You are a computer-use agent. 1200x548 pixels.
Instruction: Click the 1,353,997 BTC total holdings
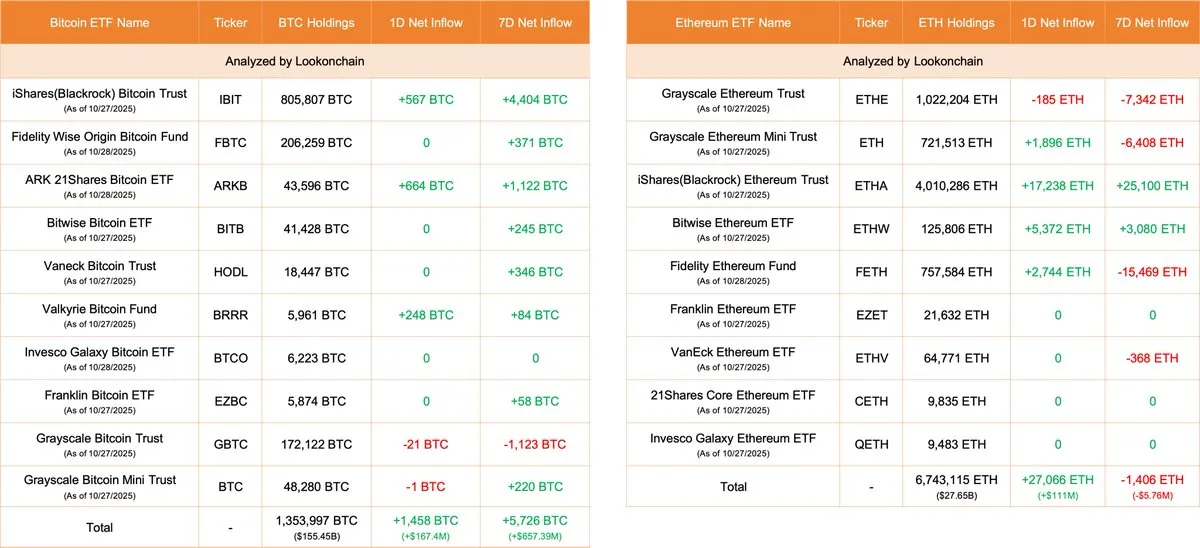pyautogui.click(x=314, y=521)
